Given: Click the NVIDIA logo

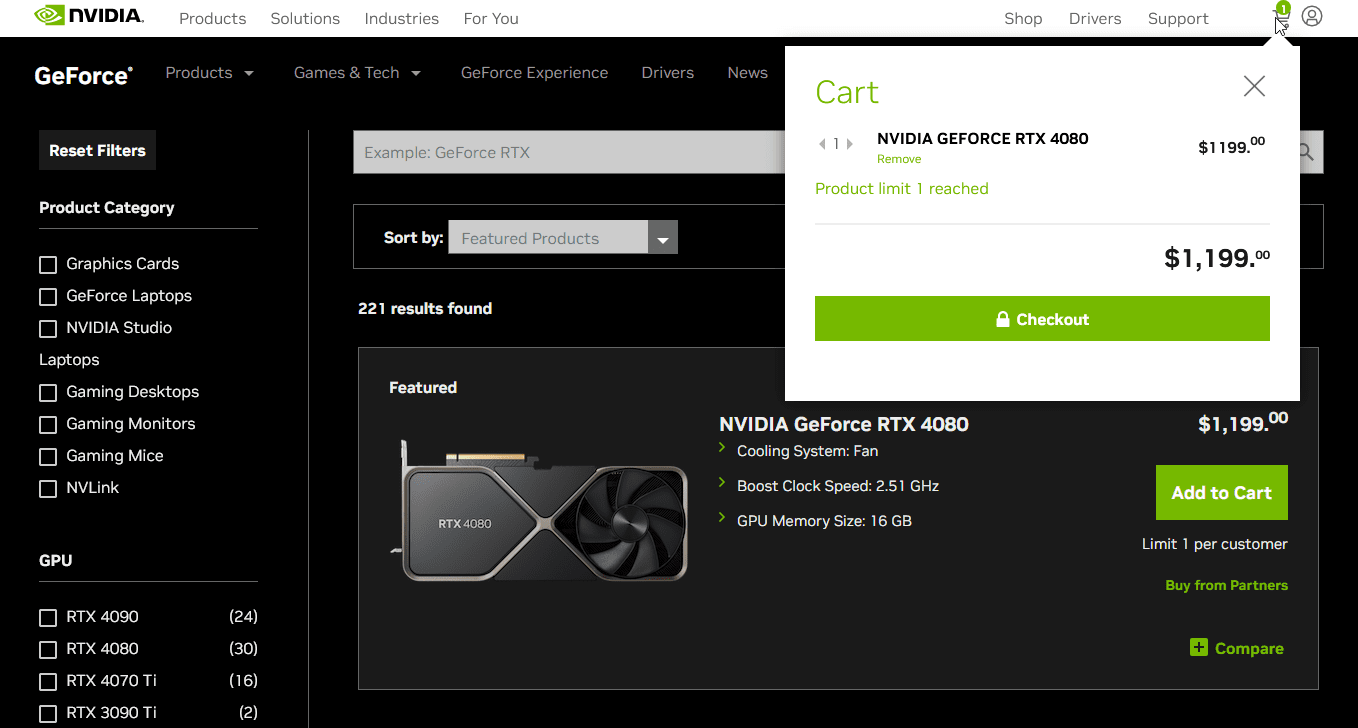Looking at the screenshot, I should click(x=88, y=16).
